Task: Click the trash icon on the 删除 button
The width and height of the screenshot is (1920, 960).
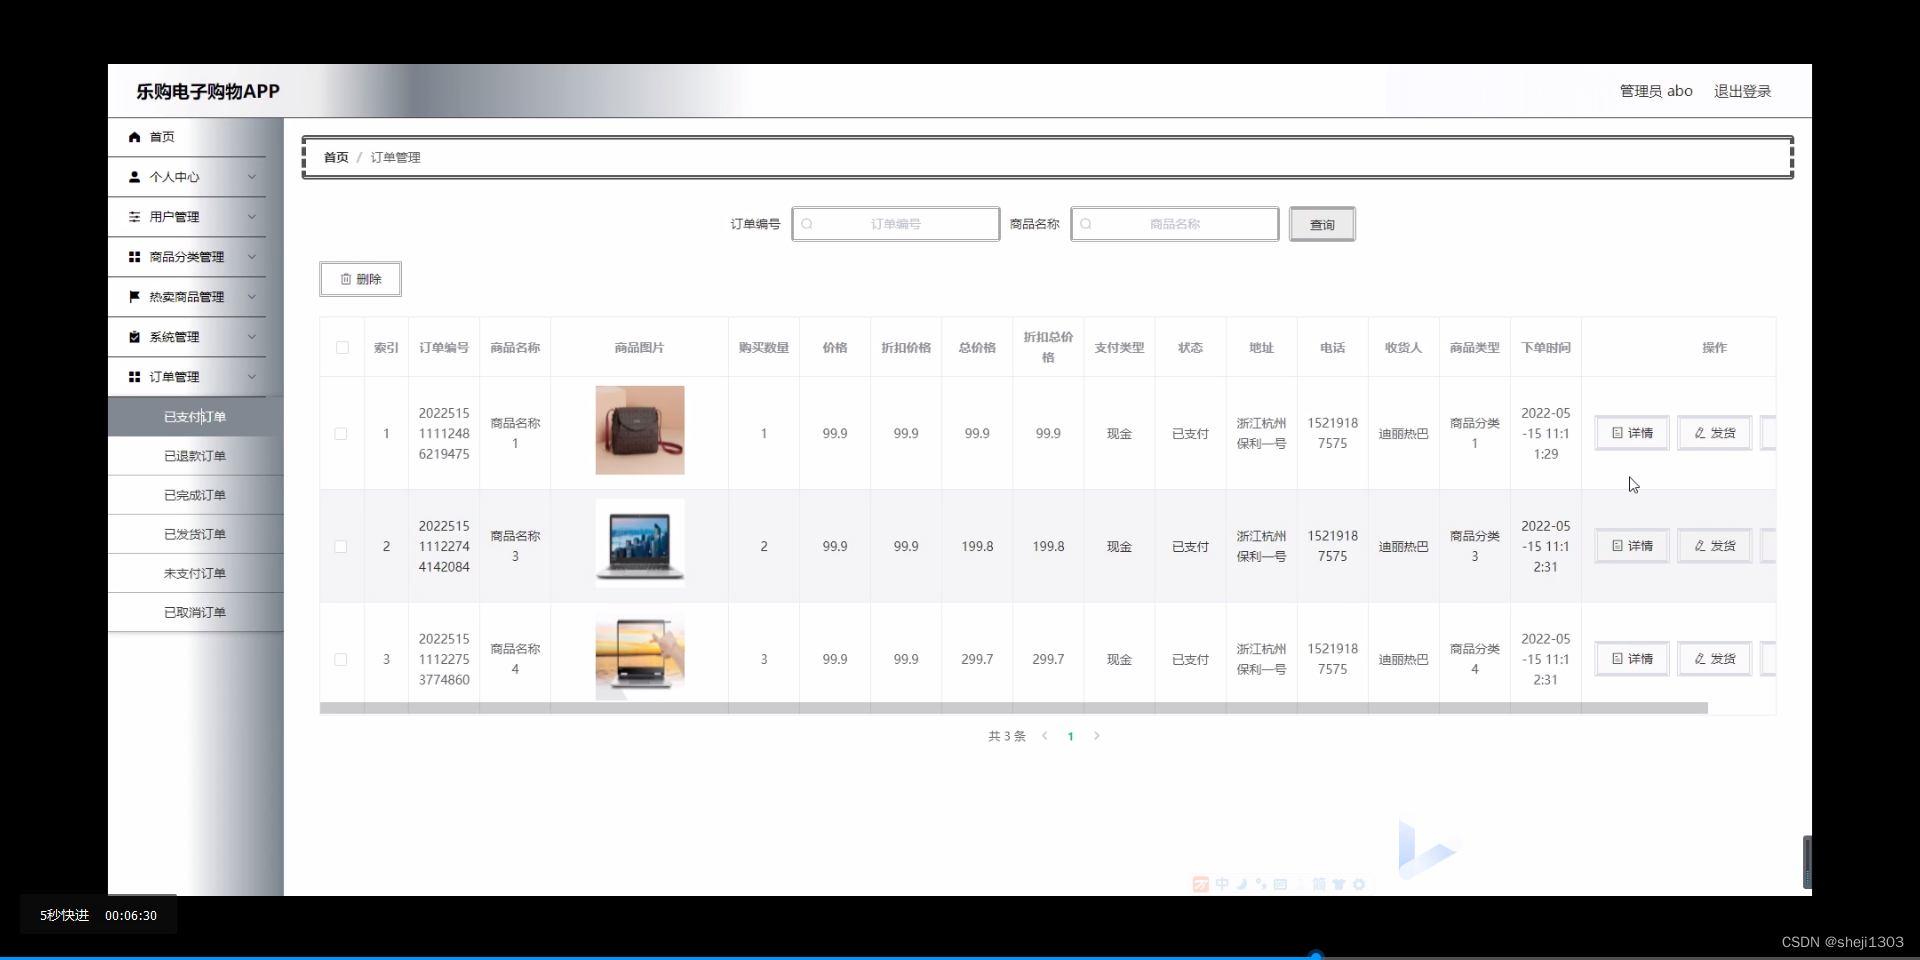Action: click(345, 279)
